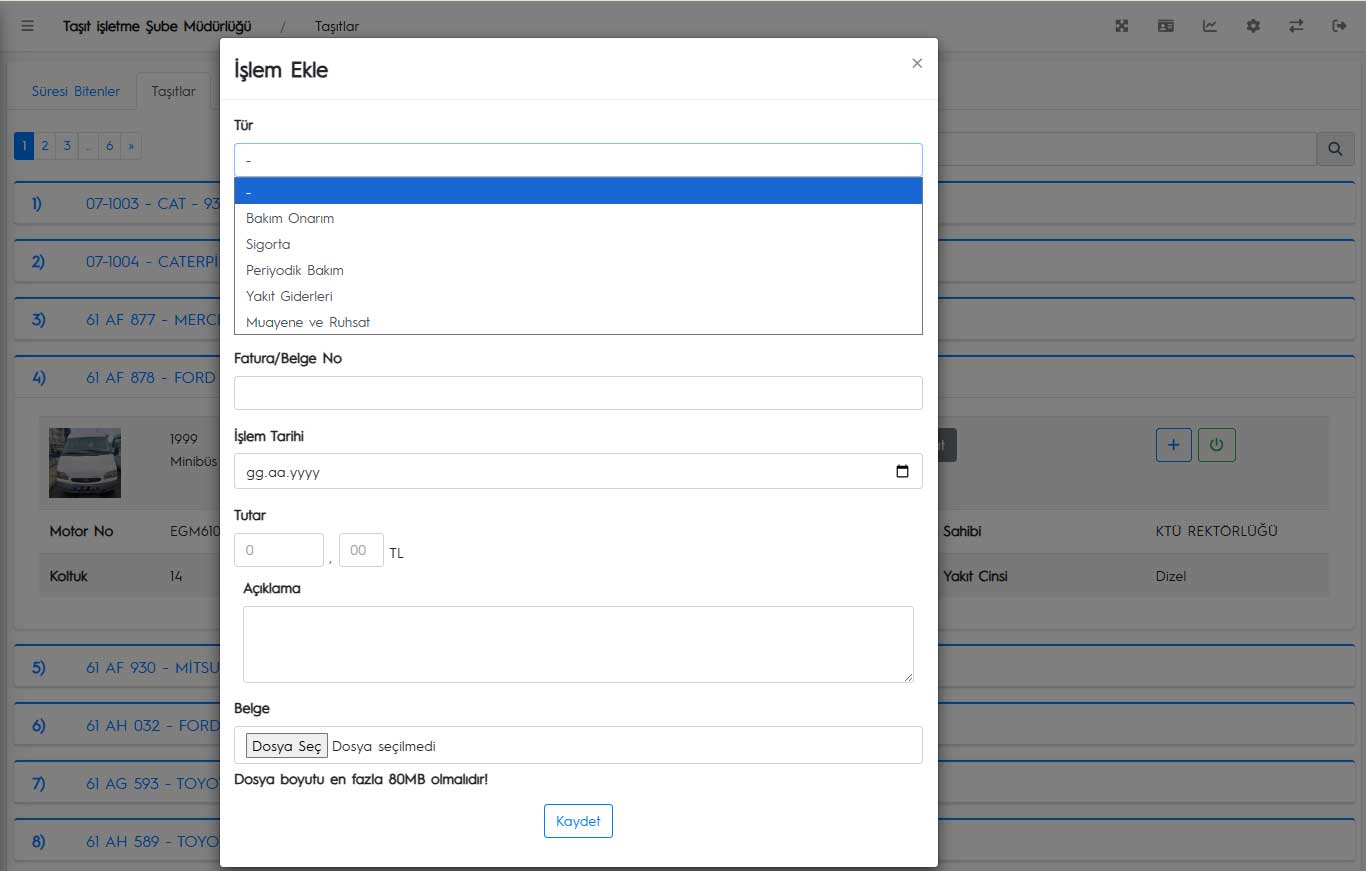
Task: Switch to the 'Süresi Bitenler' tab
Action: click(x=76, y=91)
